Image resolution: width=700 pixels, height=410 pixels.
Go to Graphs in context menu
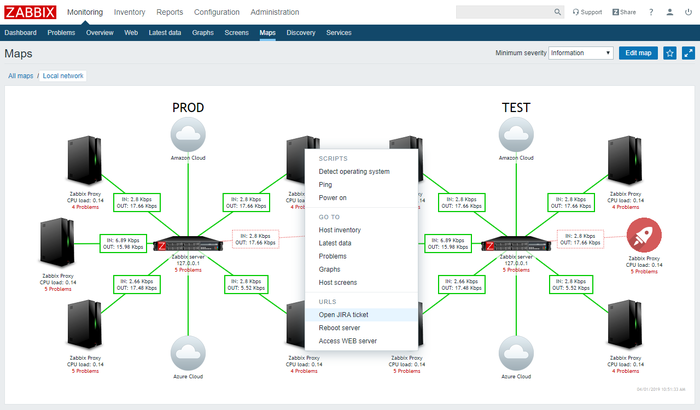coord(329,269)
